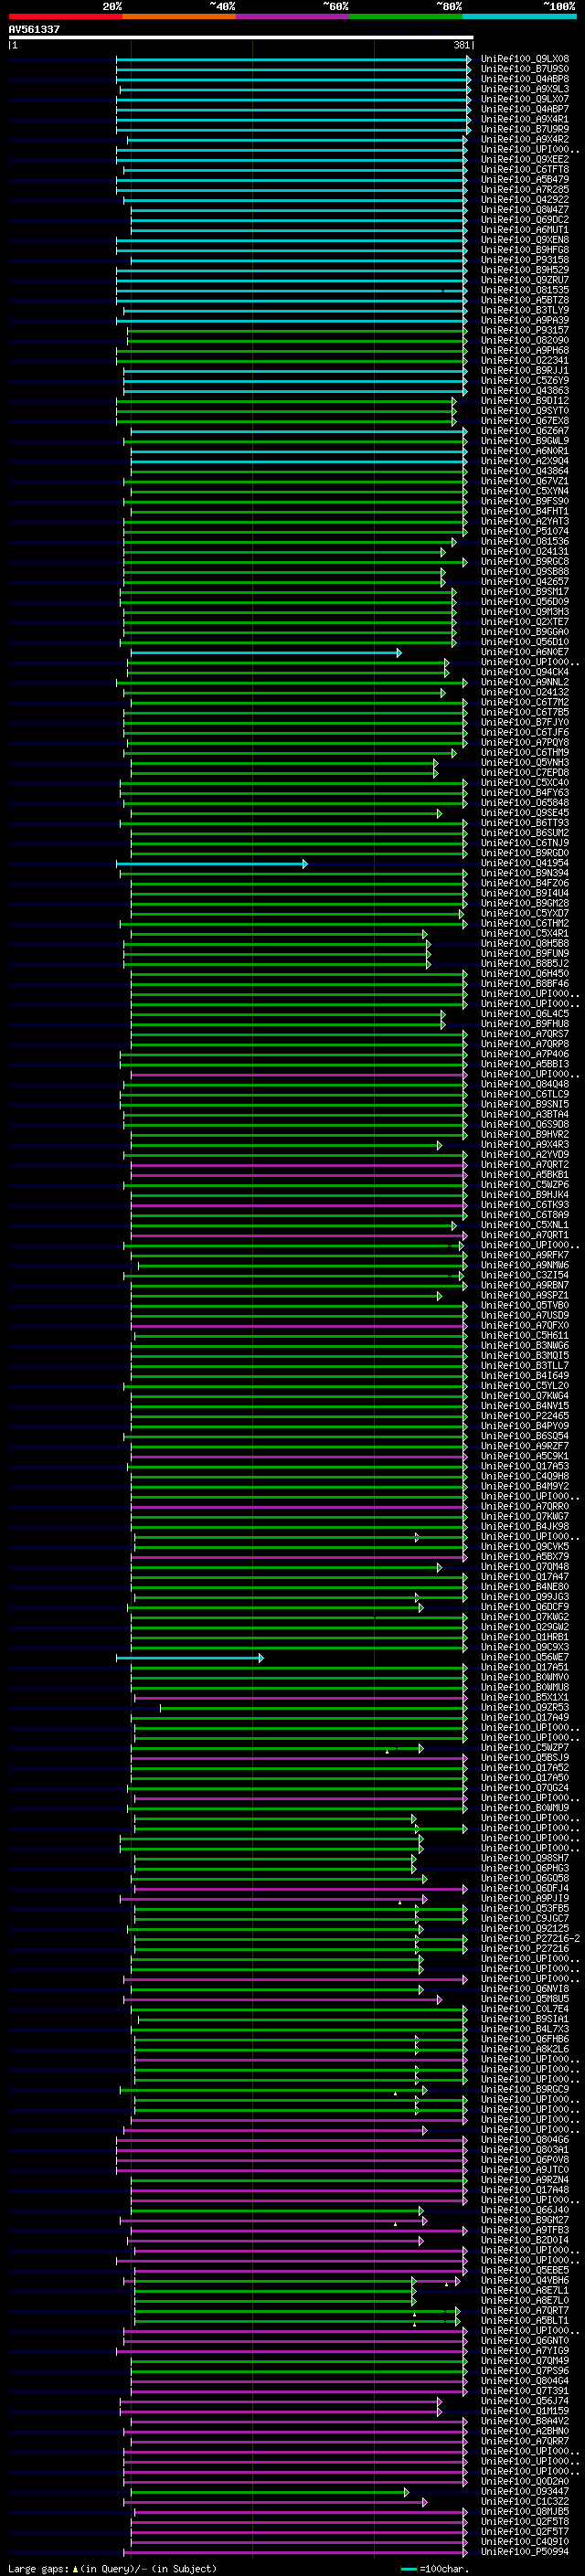This screenshot has width=585, height=2576.
Task: Open hit UniRef100_A9X9L3
Action: 525,89
